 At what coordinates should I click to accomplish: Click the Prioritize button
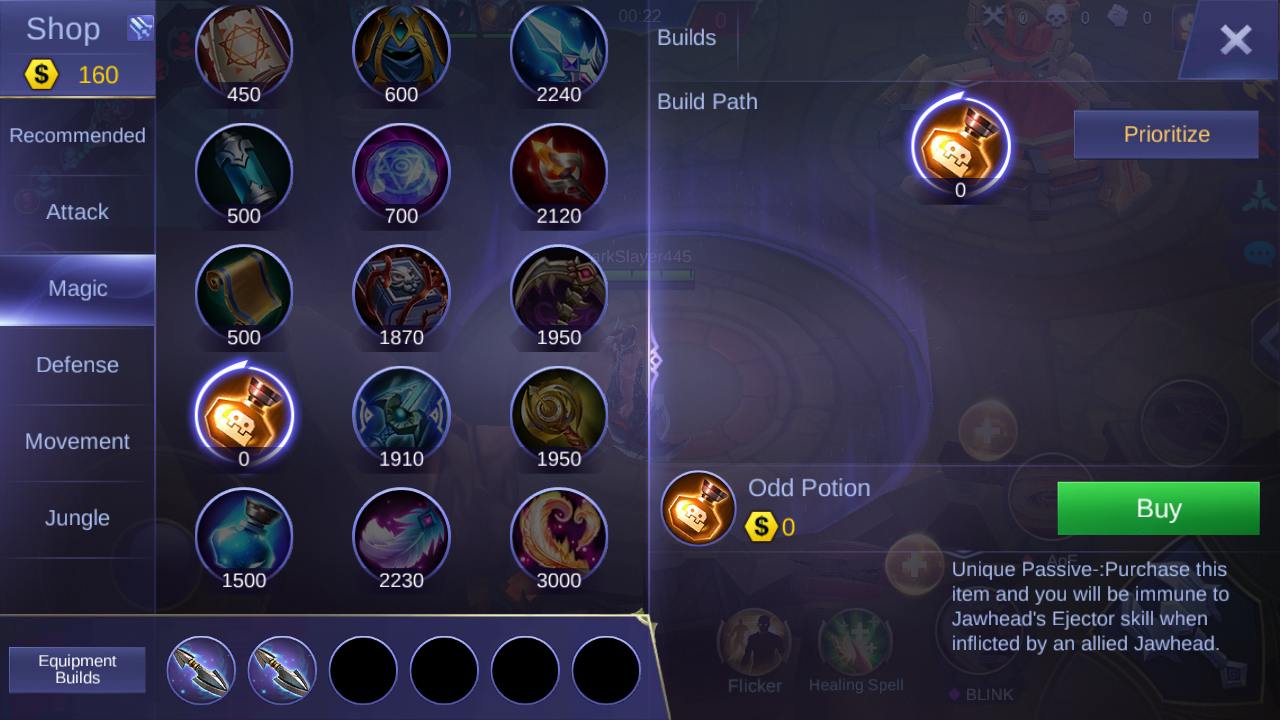1166,135
